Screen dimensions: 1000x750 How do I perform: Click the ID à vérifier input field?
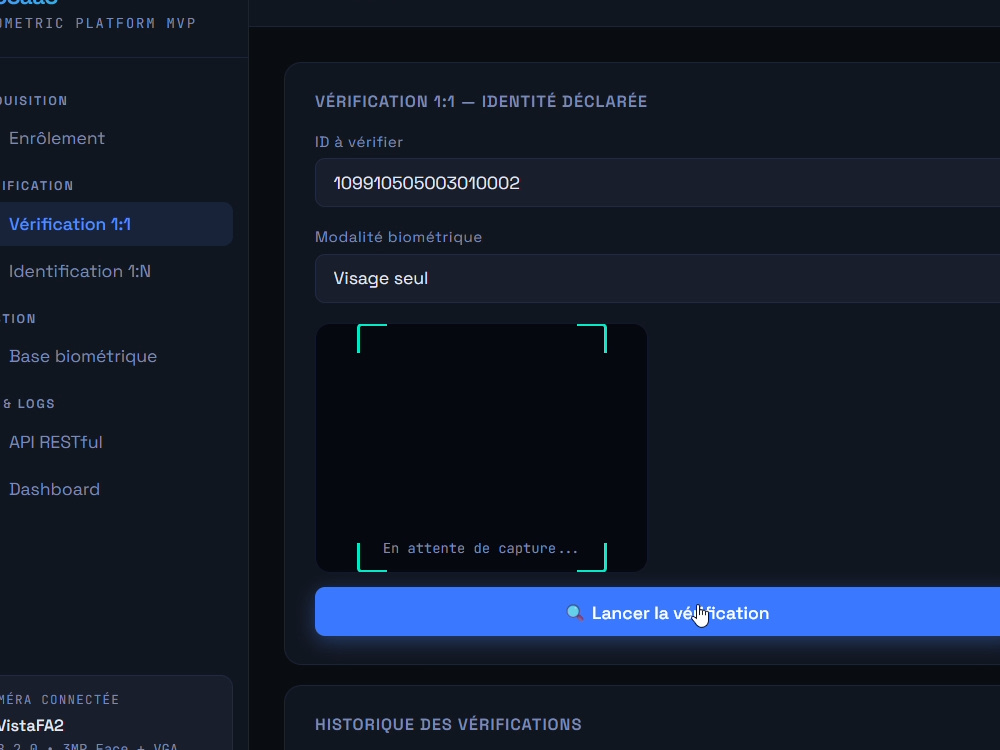[x=658, y=183]
